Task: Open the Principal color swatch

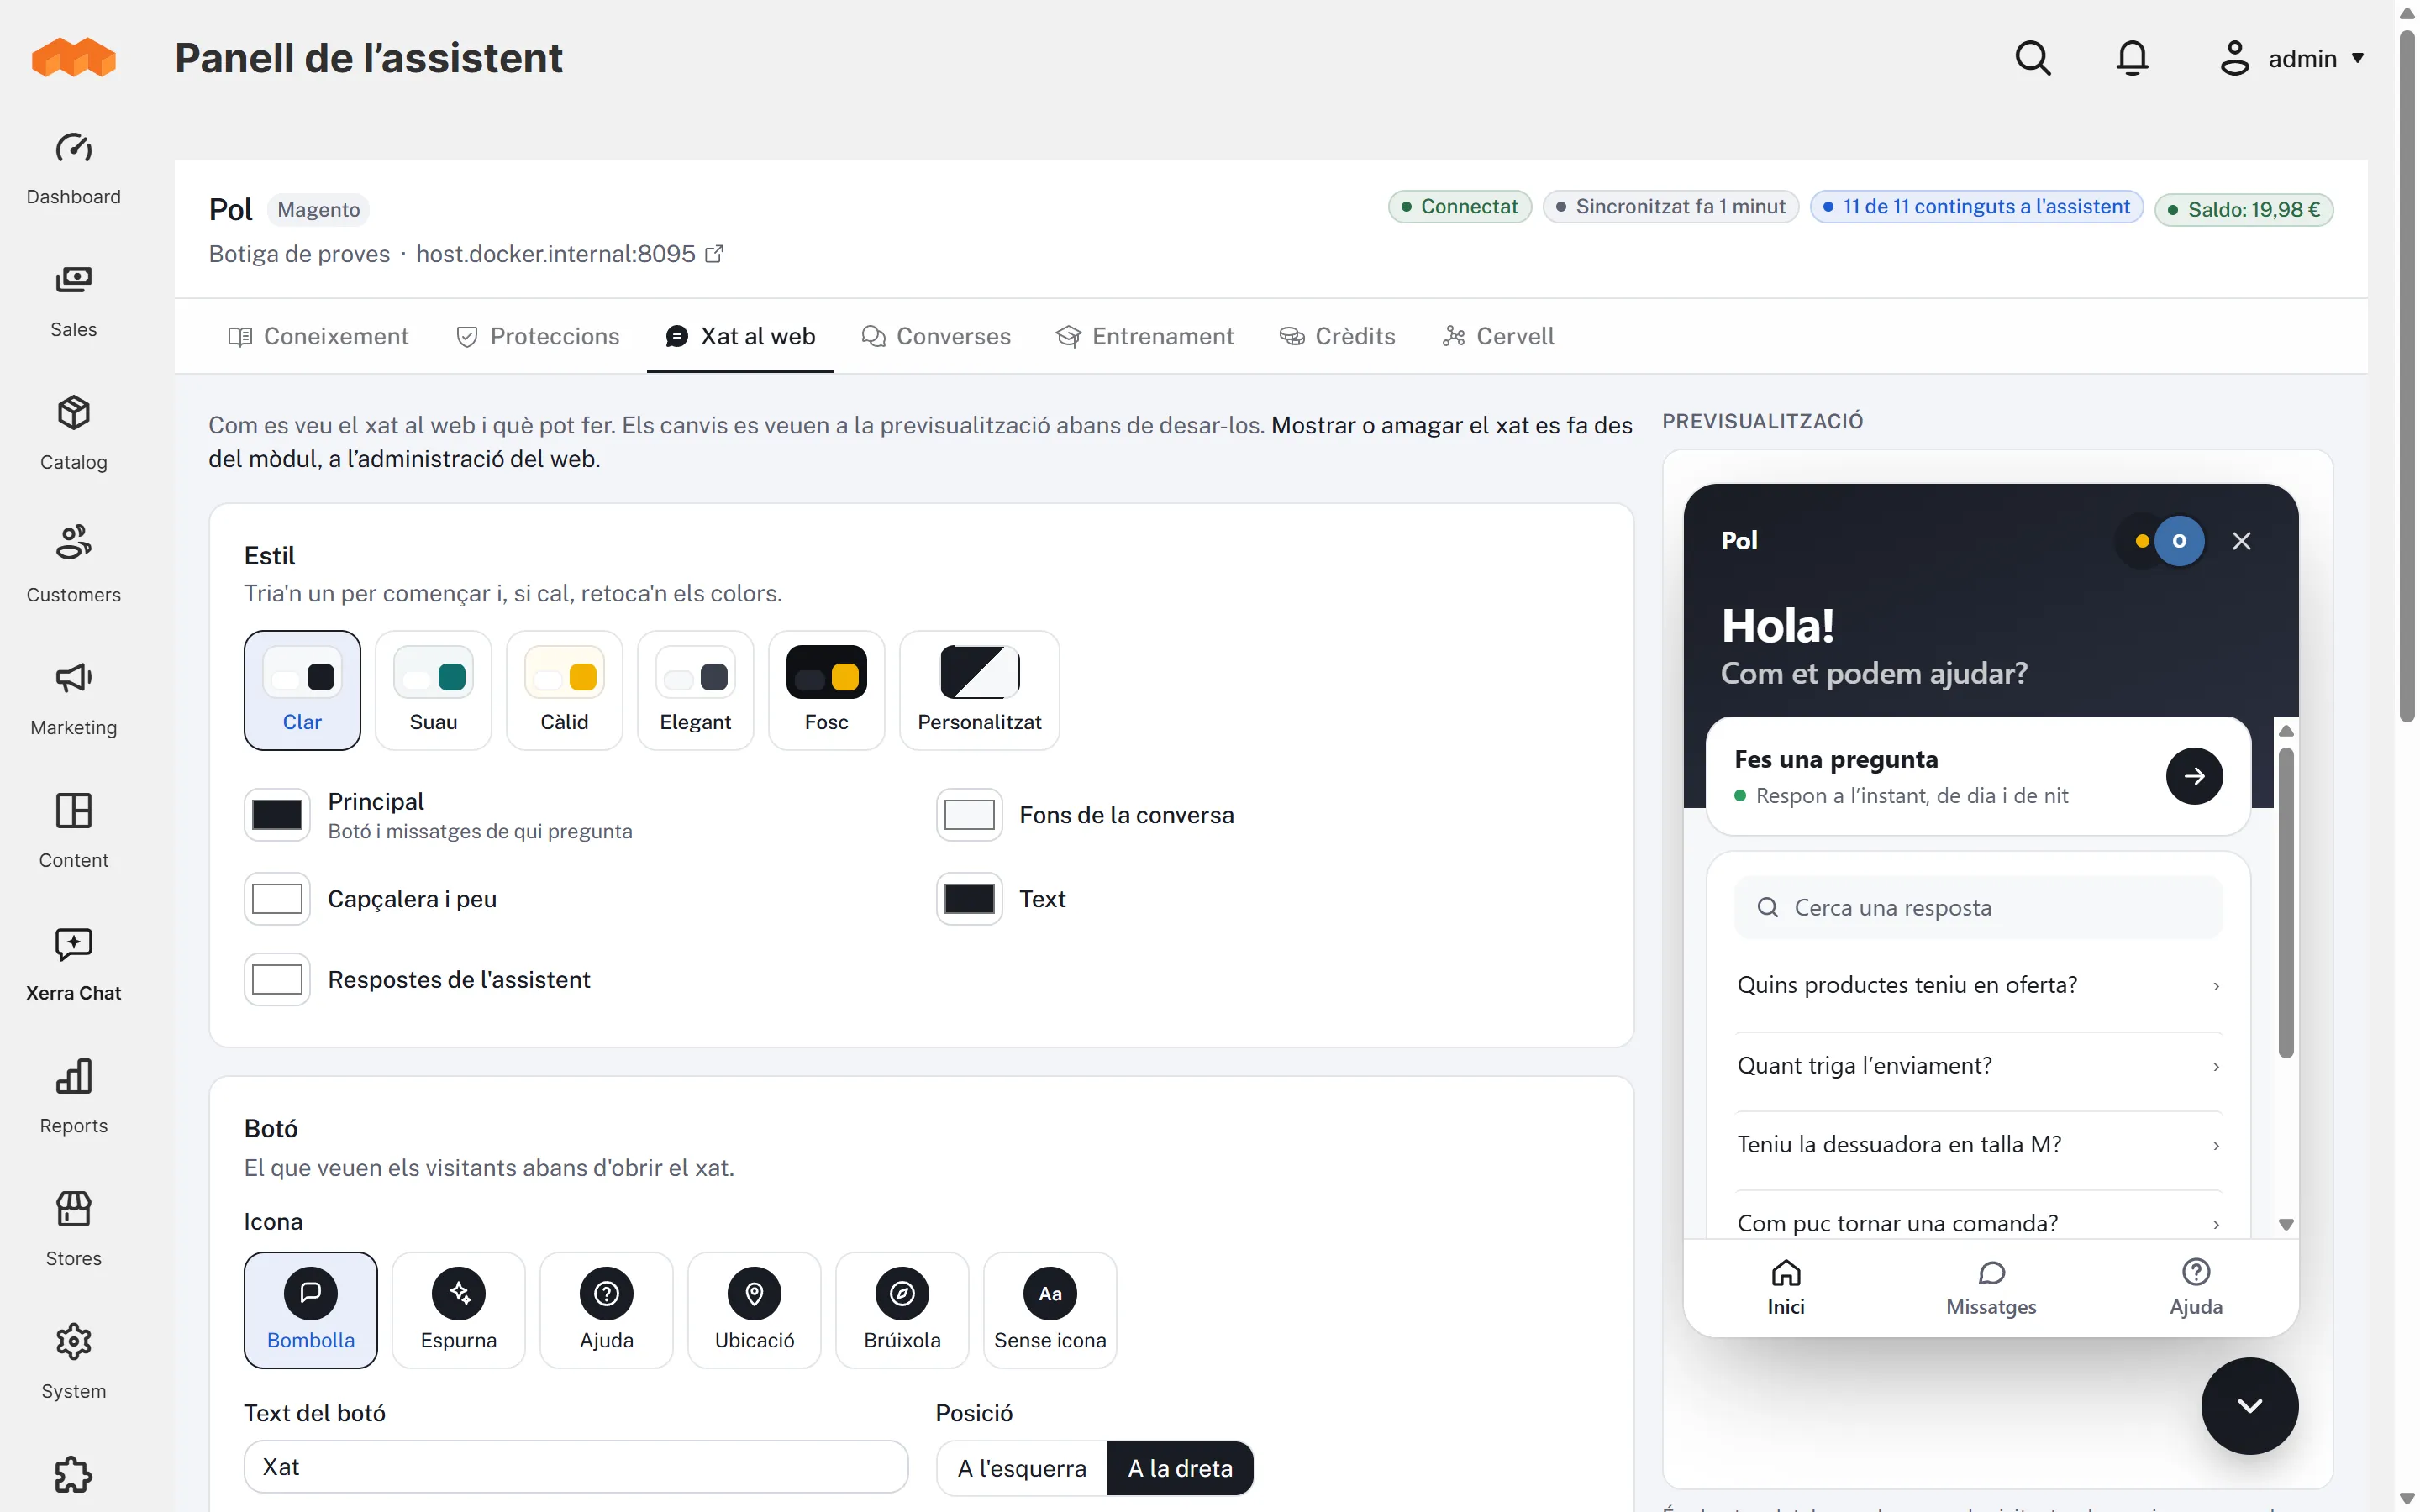Action: (x=277, y=815)
